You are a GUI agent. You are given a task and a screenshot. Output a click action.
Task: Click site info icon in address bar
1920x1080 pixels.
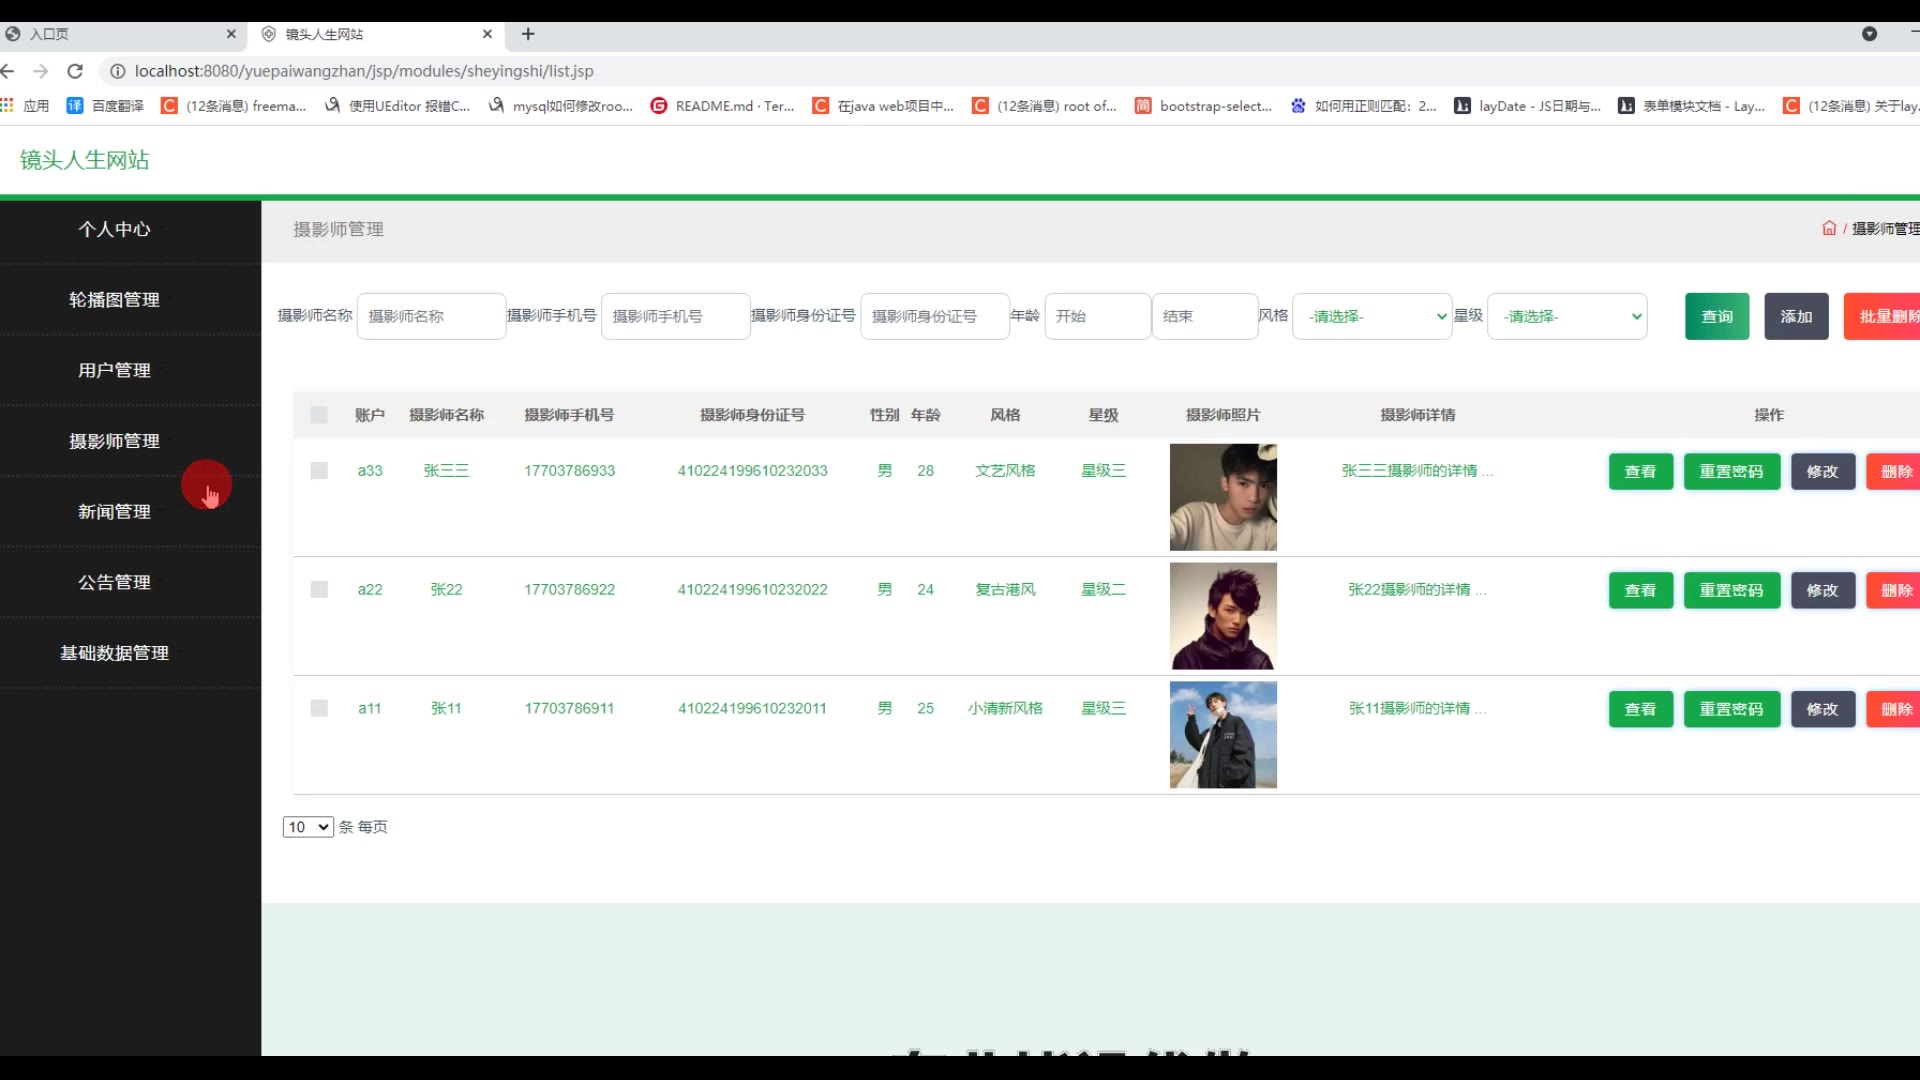(x=117, y=71)
